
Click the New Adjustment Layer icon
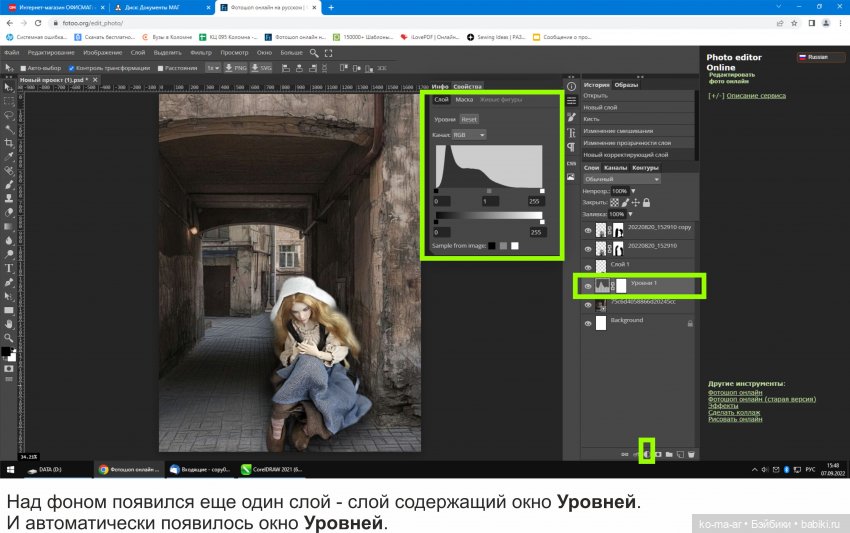(647, 454)
